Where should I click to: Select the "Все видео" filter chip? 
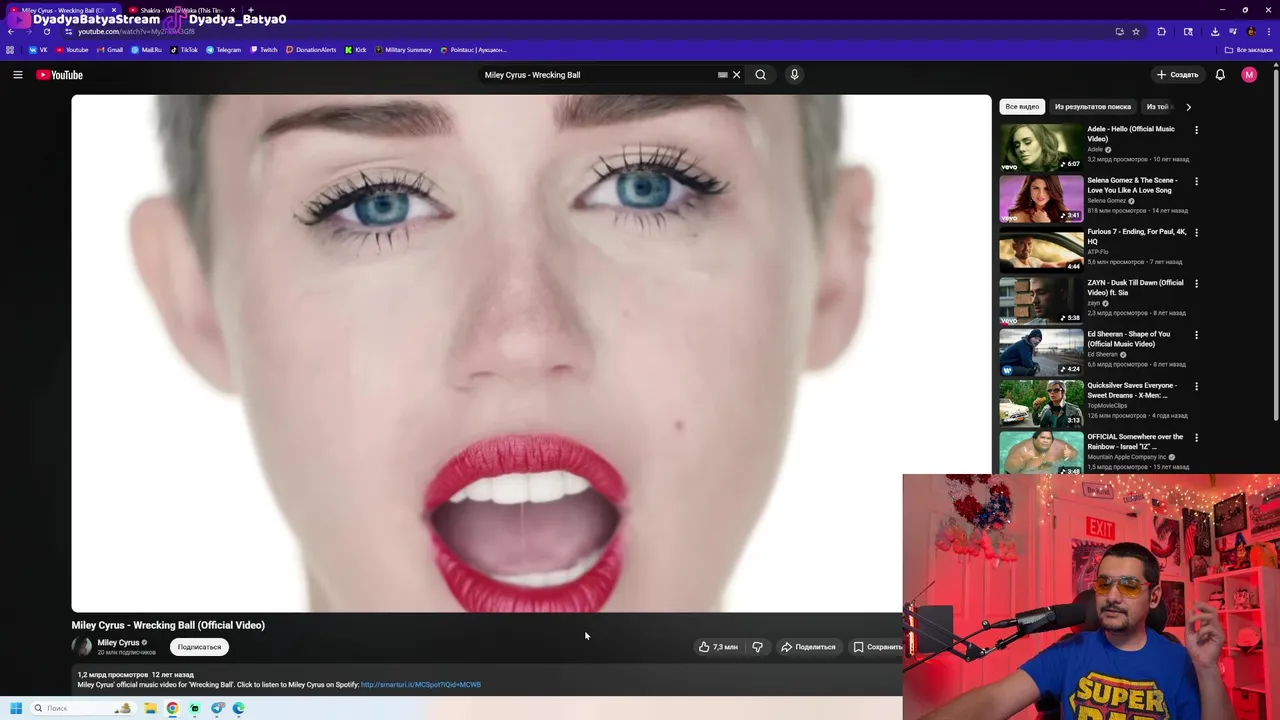point(1022,107)
